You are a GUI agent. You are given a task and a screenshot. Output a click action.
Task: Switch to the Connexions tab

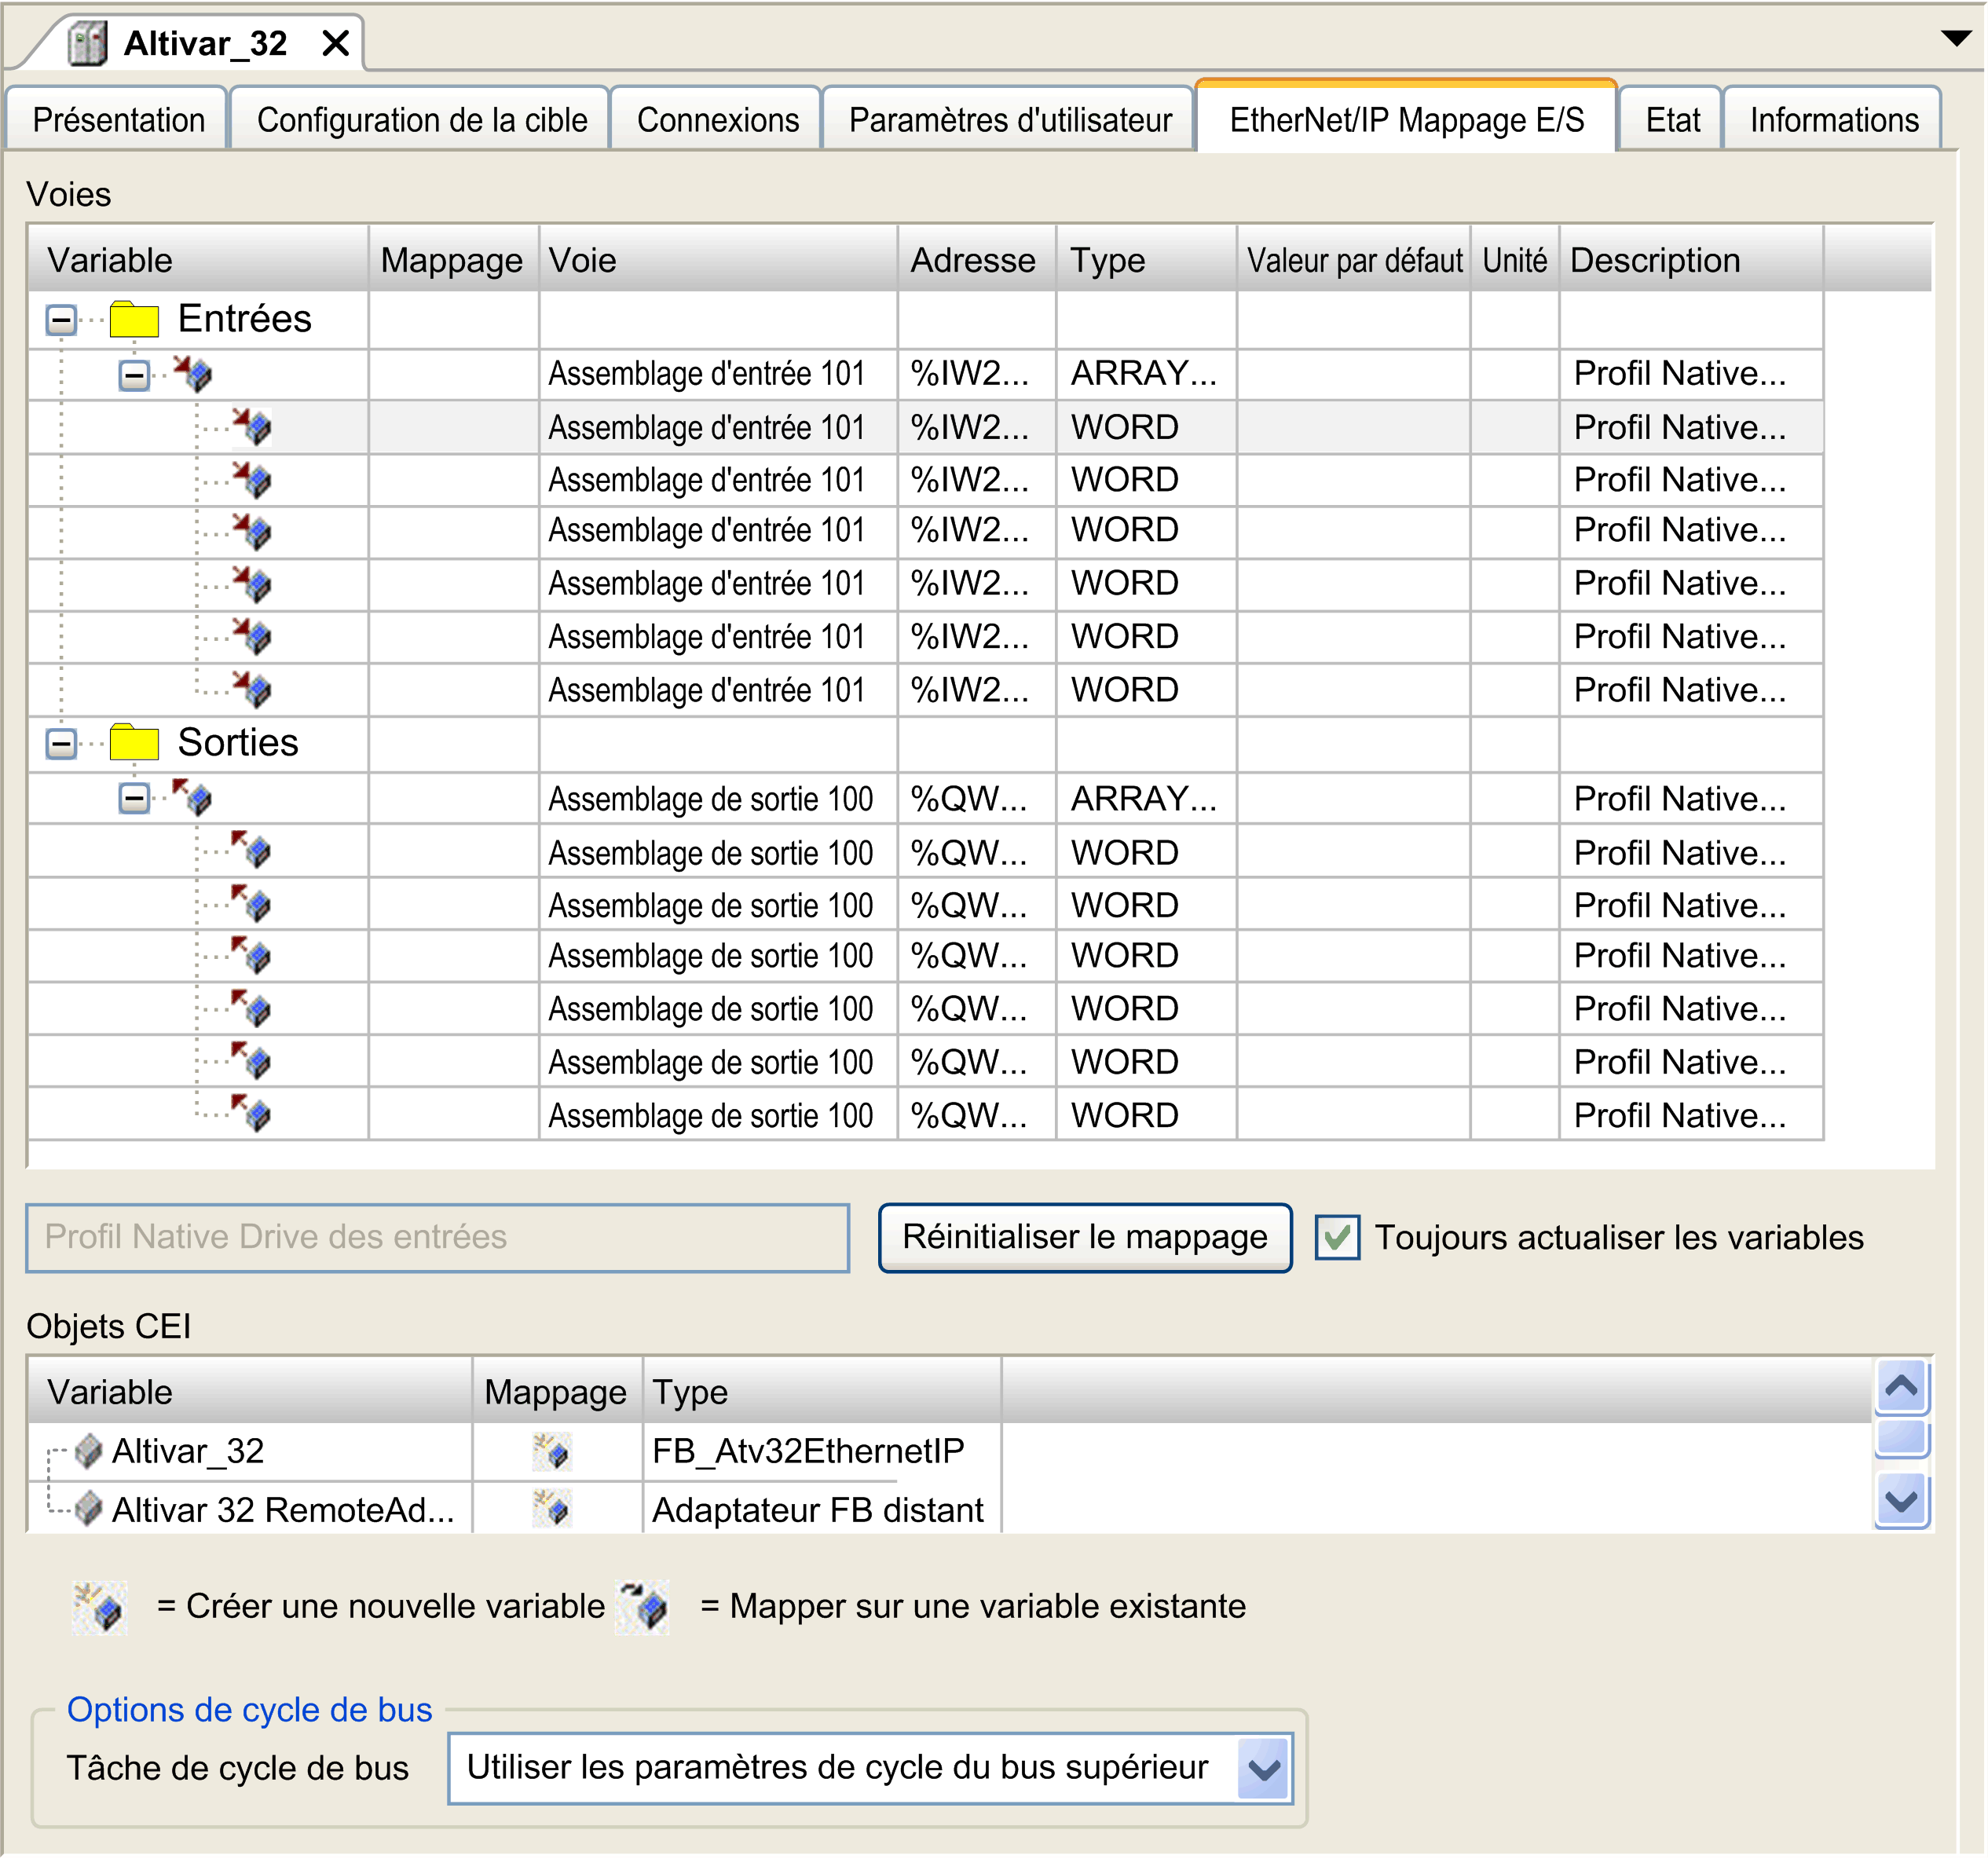pos(717,120)
